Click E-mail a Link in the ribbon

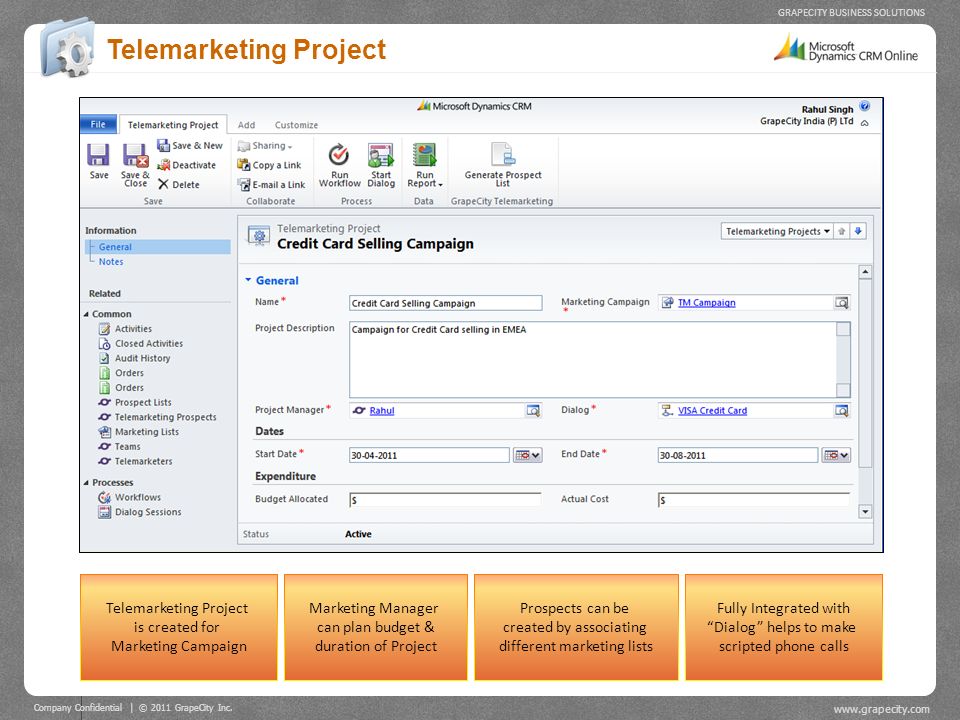(x=271, y=184)
